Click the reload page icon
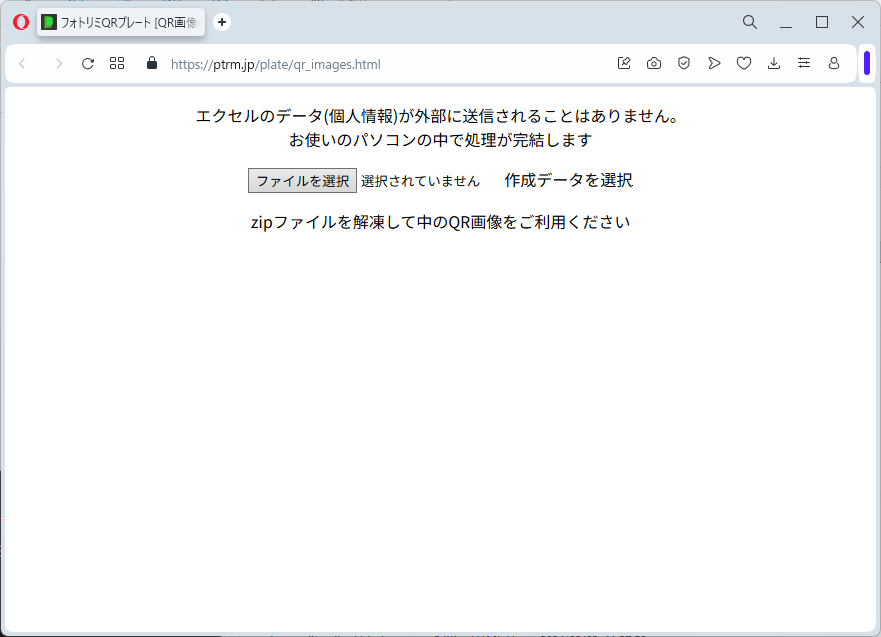Image resolution: width=881 pixels, height=637 pixels. (x=88, y=64)
